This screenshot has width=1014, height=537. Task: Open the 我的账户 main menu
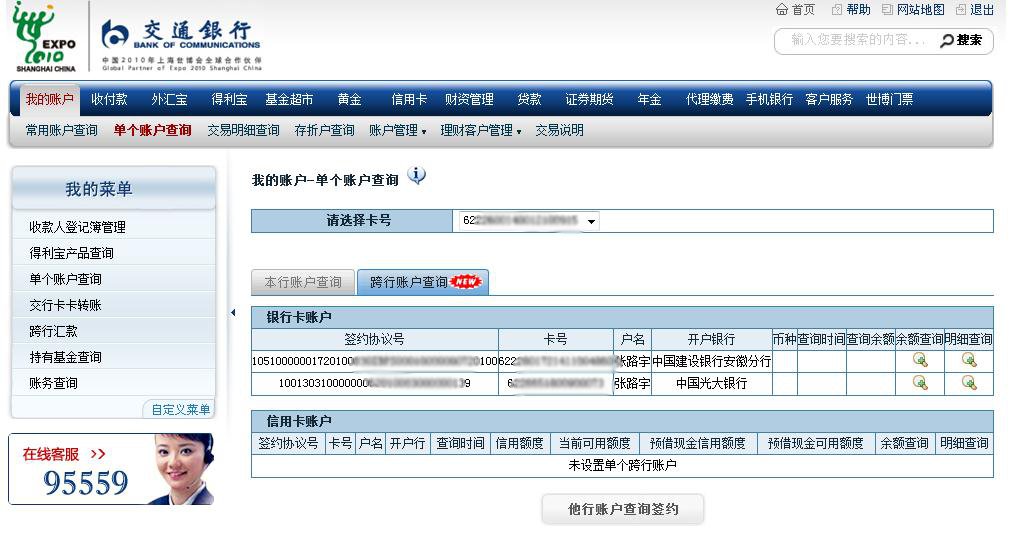[x=50, y=100]
